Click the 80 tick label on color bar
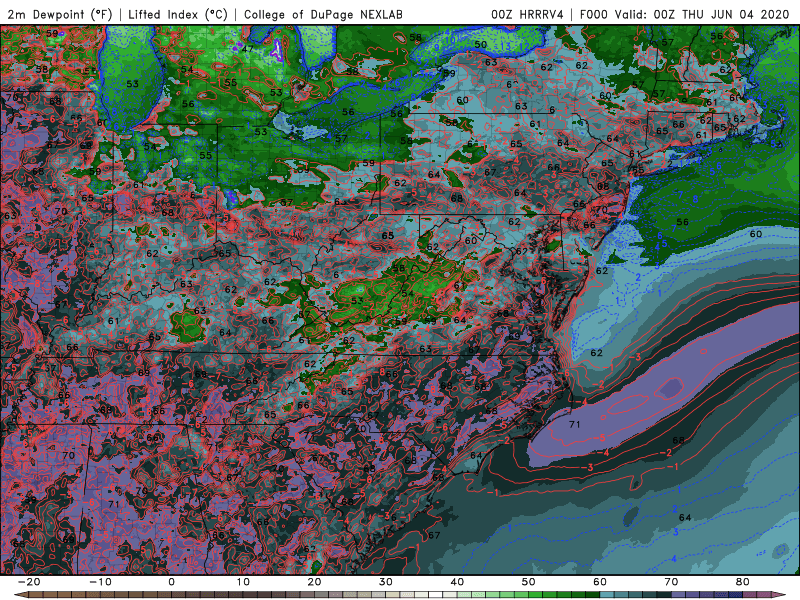The image size is (800, 600). tap(743, 582)
